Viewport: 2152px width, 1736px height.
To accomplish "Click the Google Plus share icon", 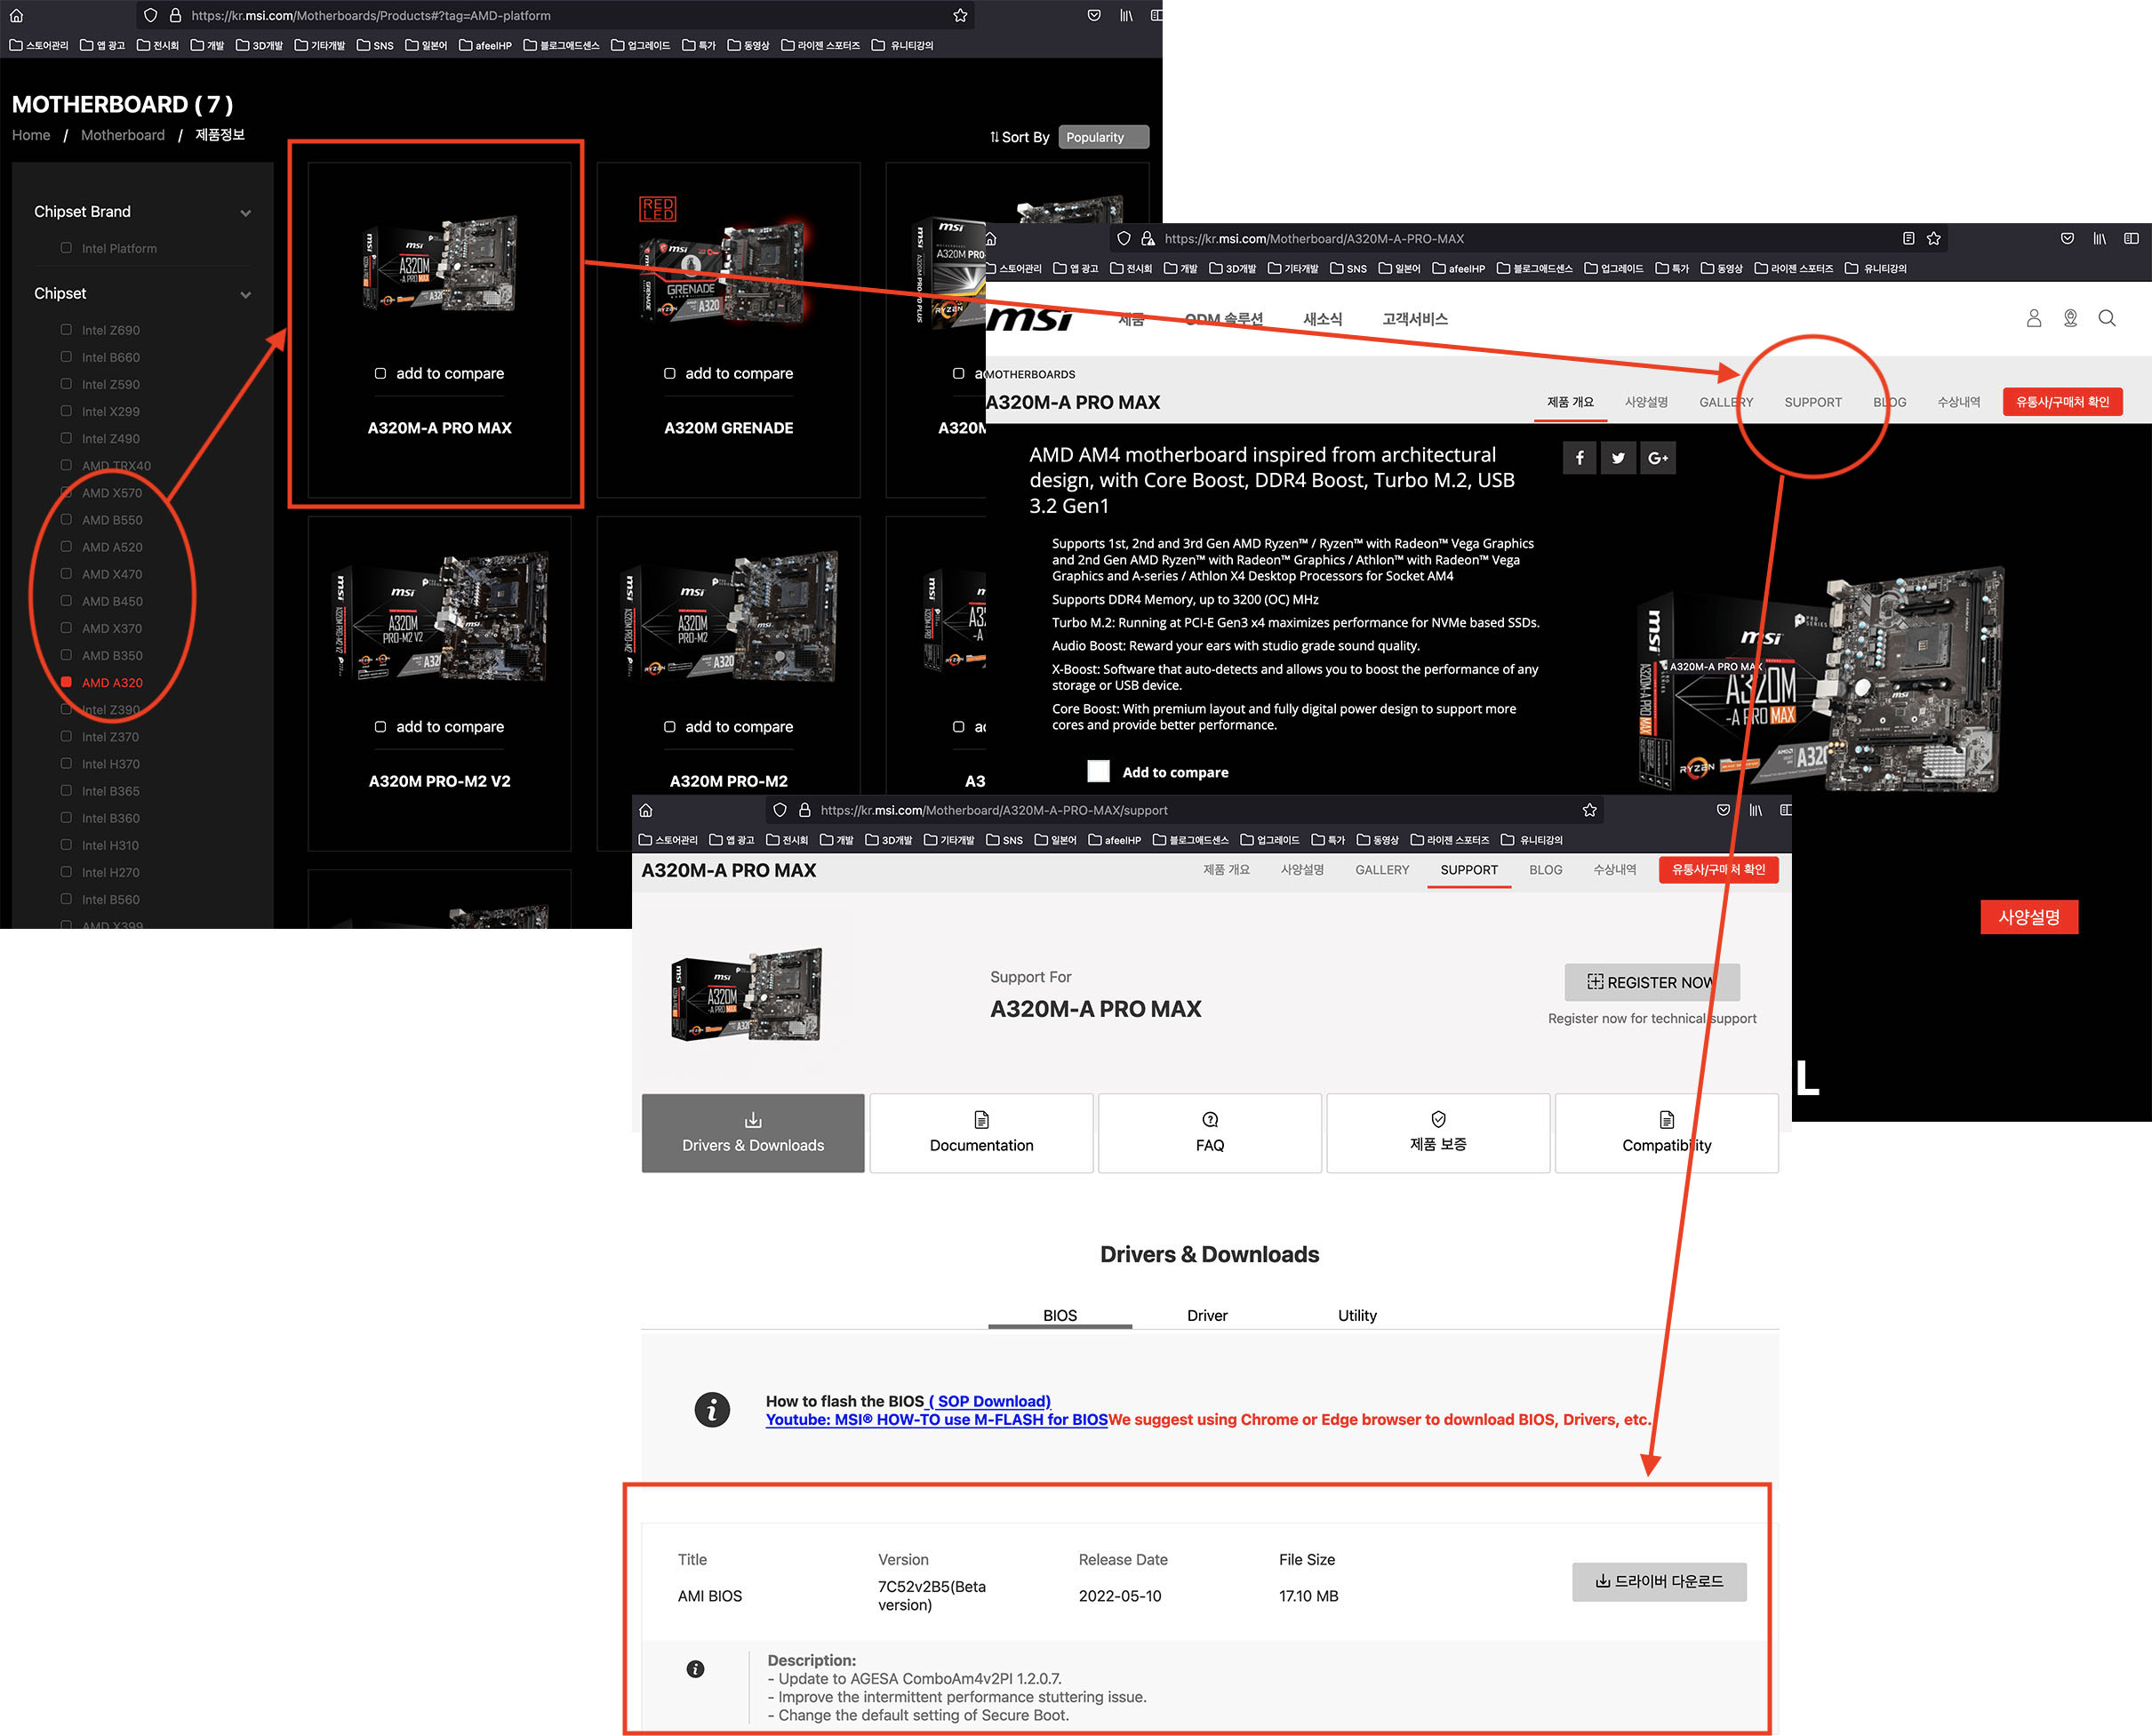I will pos(1657,458).
